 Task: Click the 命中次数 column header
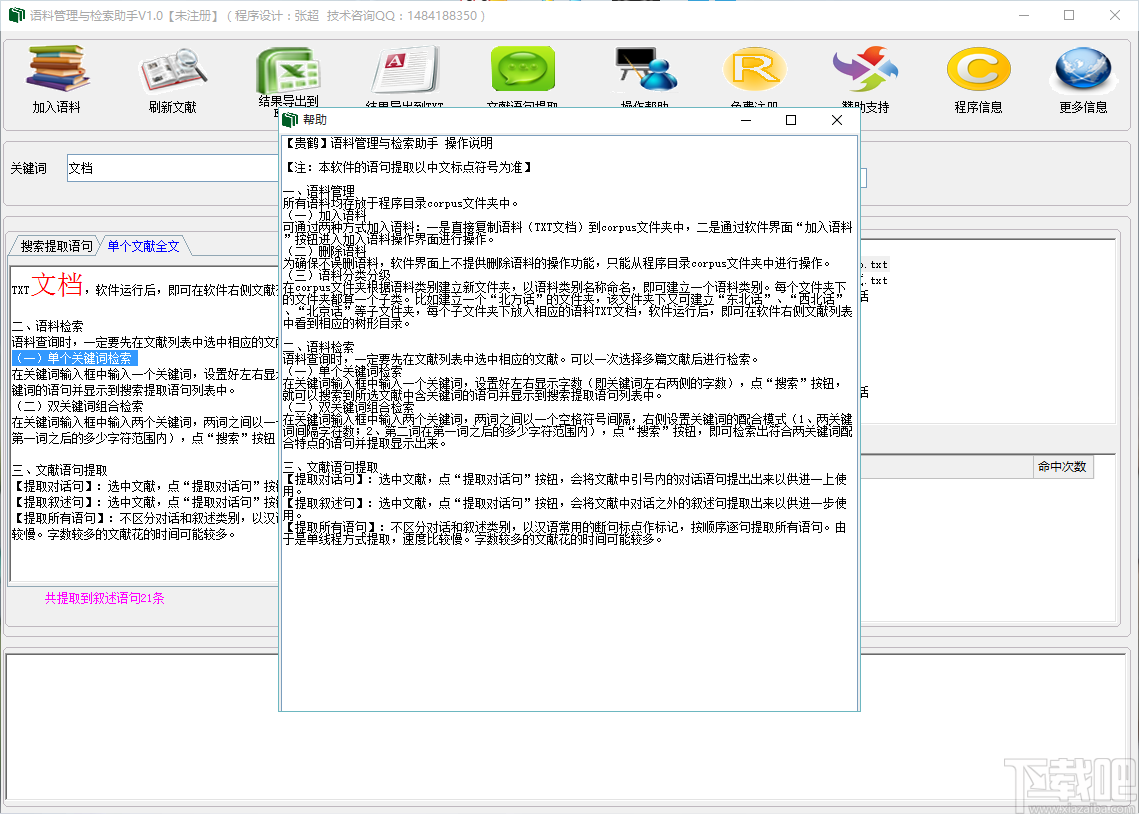1061,467
